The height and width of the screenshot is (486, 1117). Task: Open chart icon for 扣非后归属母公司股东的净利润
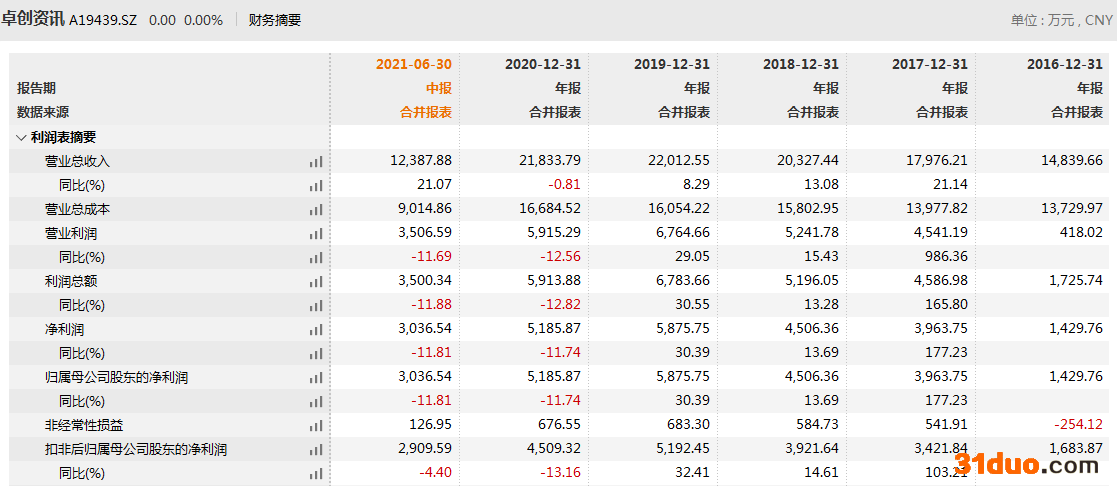click(x=316, y=450)
